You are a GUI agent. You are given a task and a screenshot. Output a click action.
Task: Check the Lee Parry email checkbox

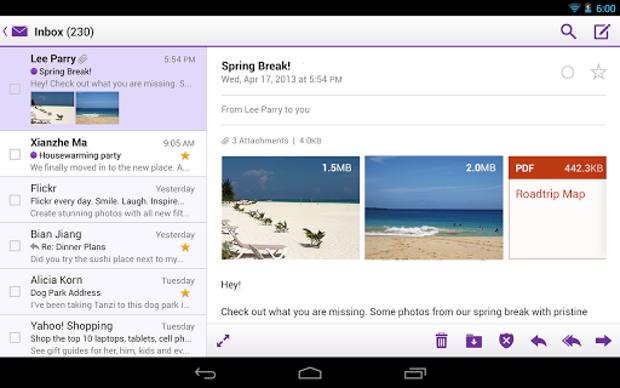15,89
